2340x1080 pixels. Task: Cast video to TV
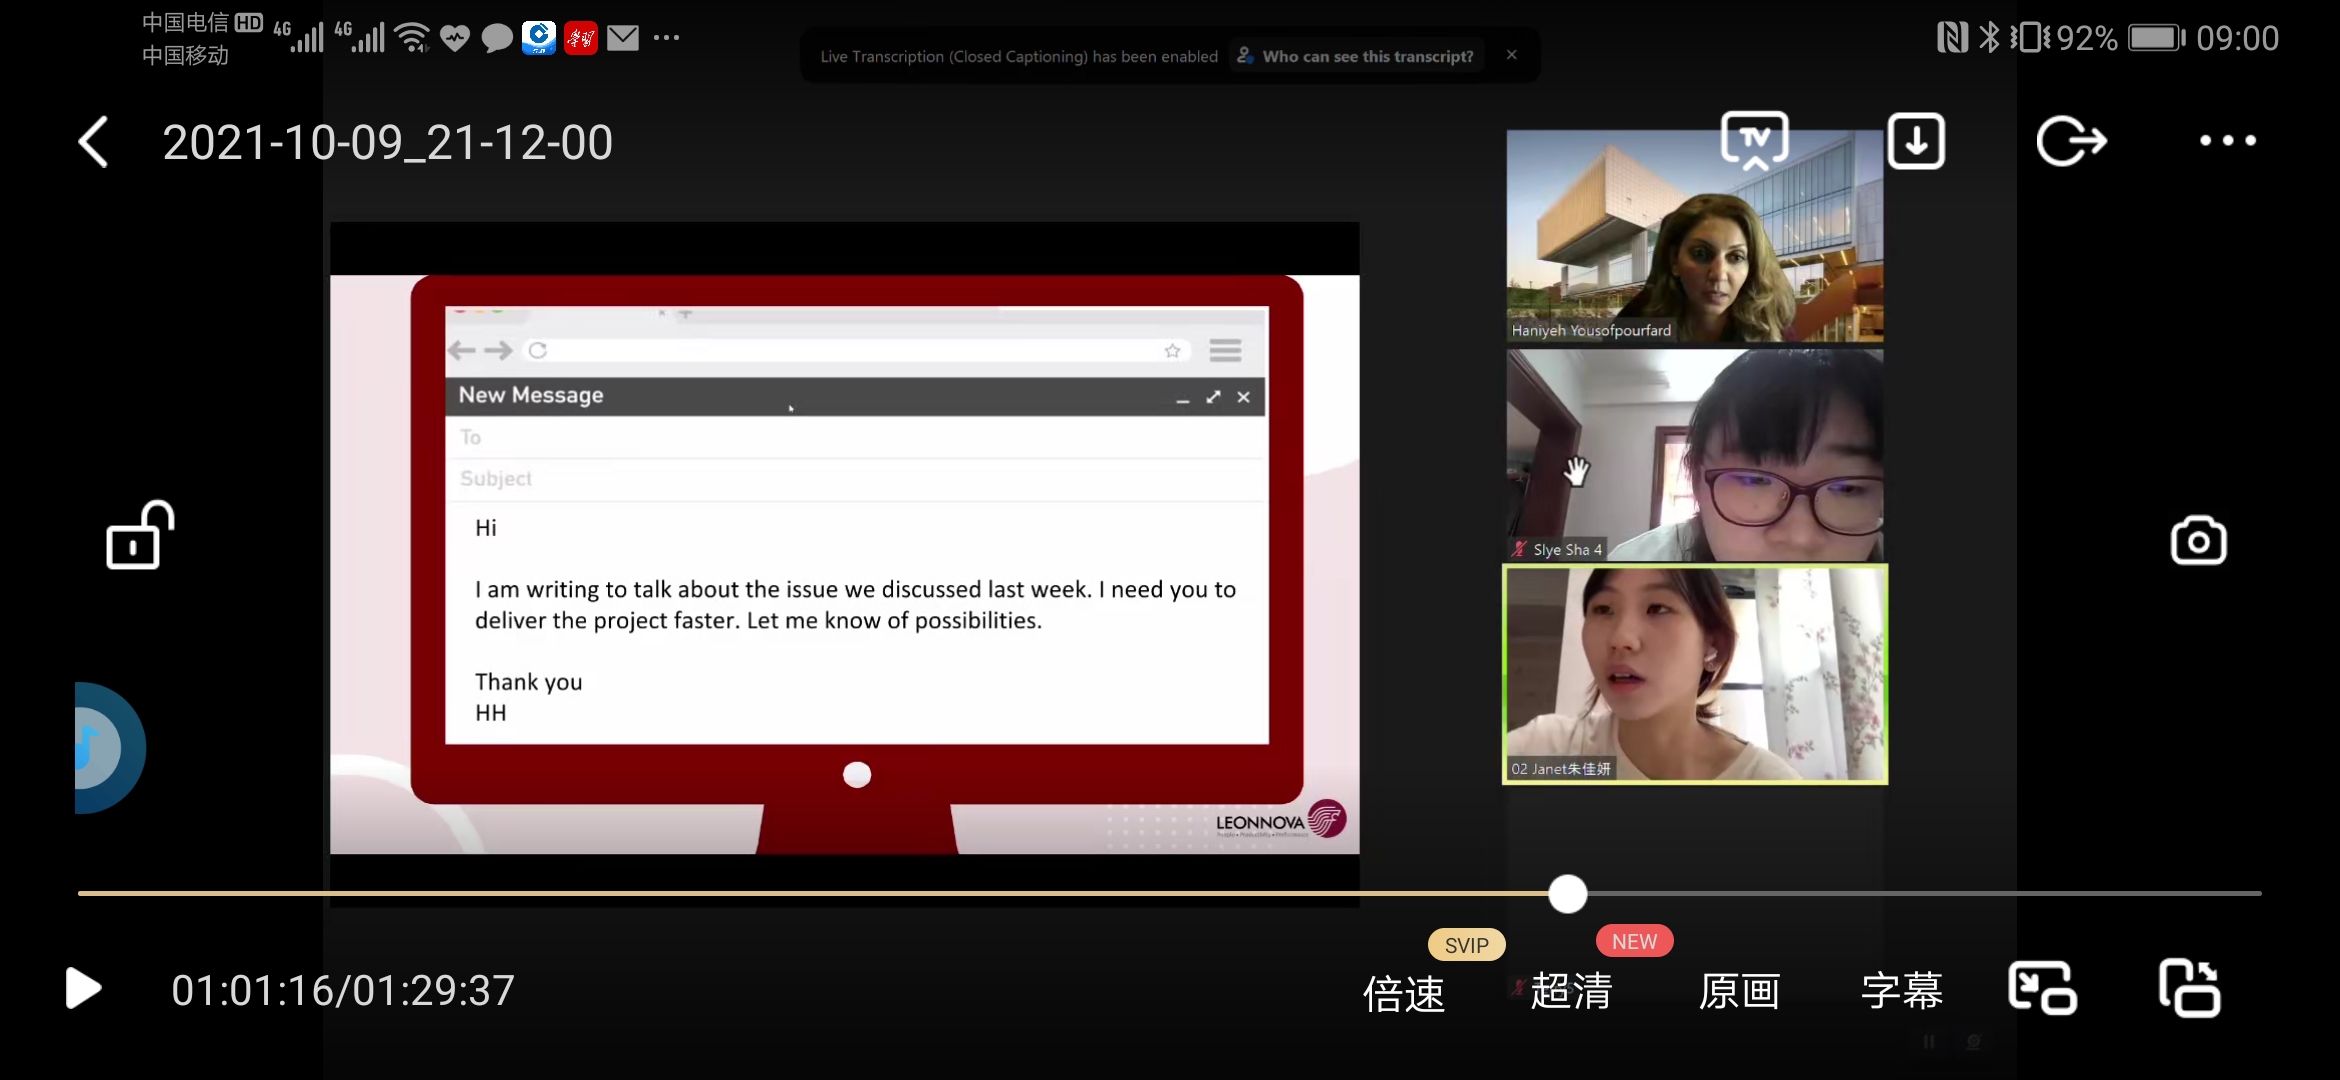(1754, 141)
